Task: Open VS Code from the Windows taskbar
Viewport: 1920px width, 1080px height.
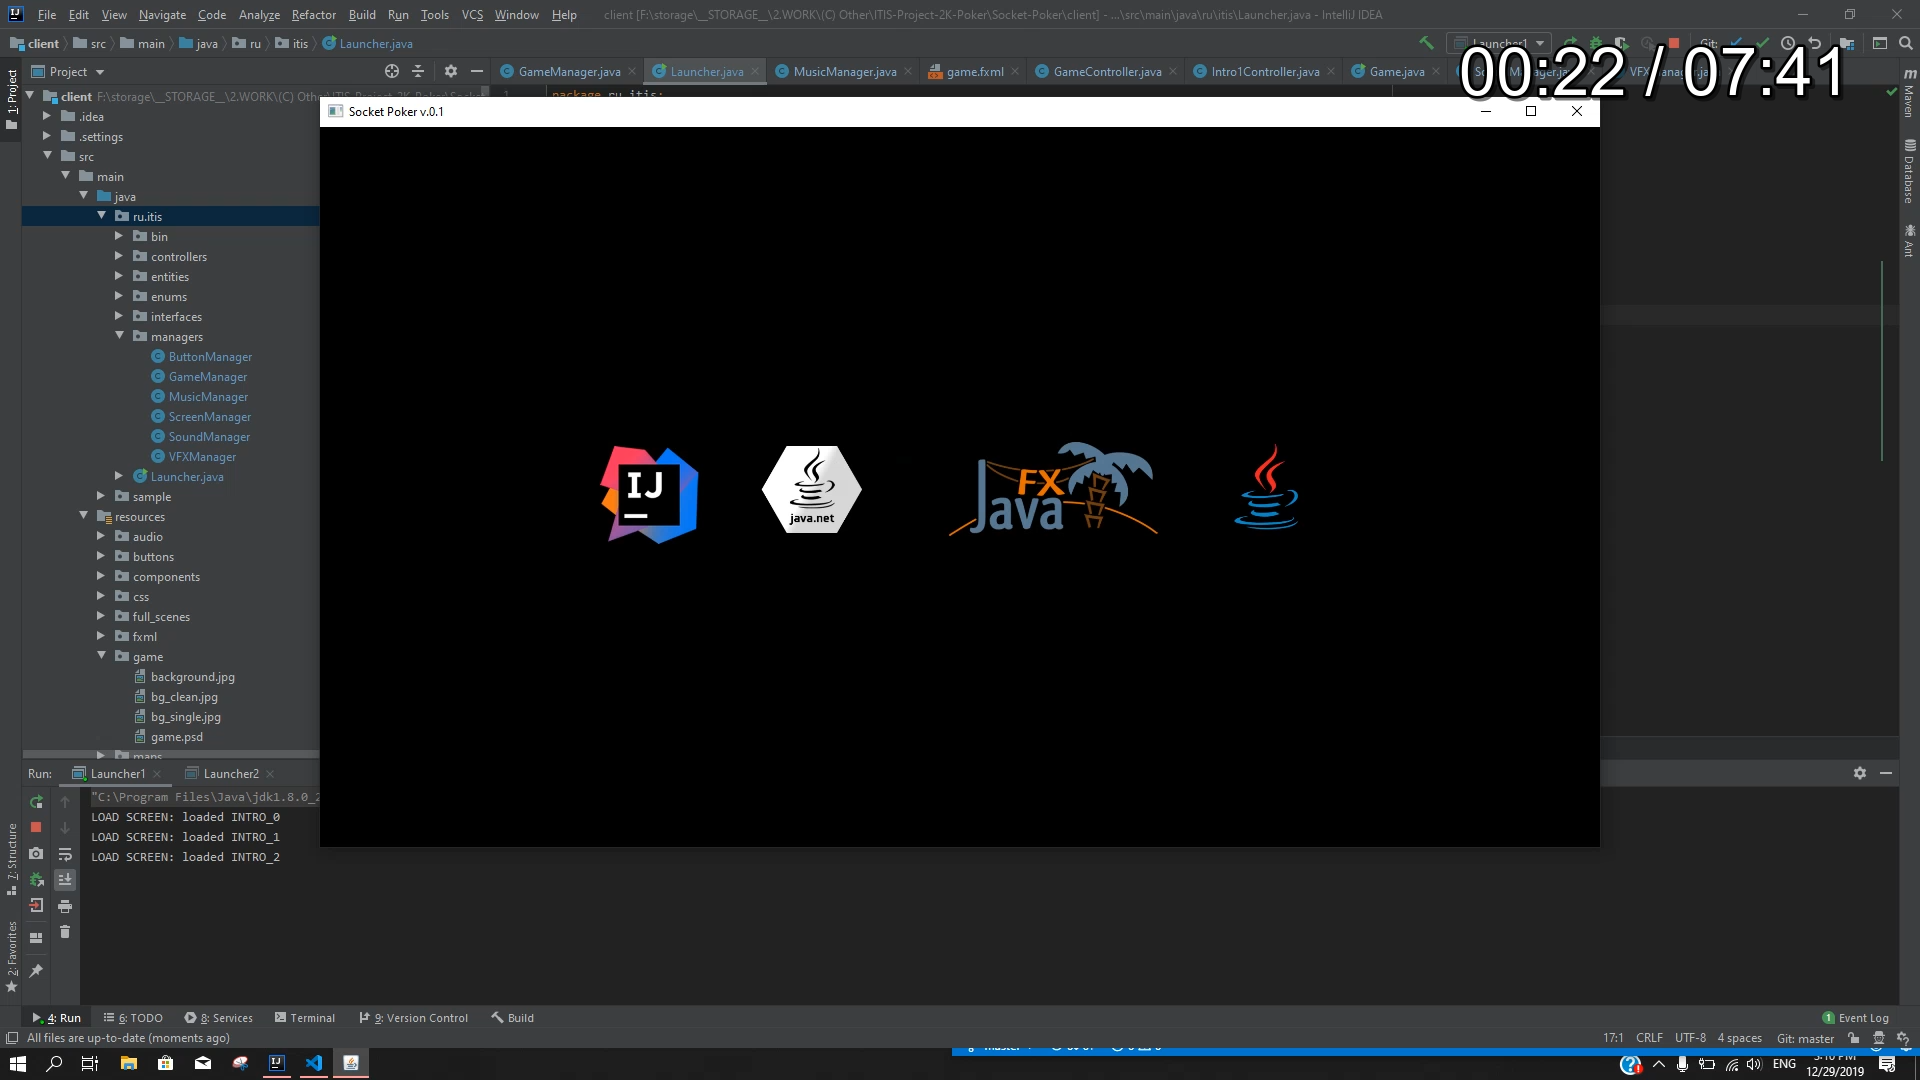Action: pos(314,1063)
